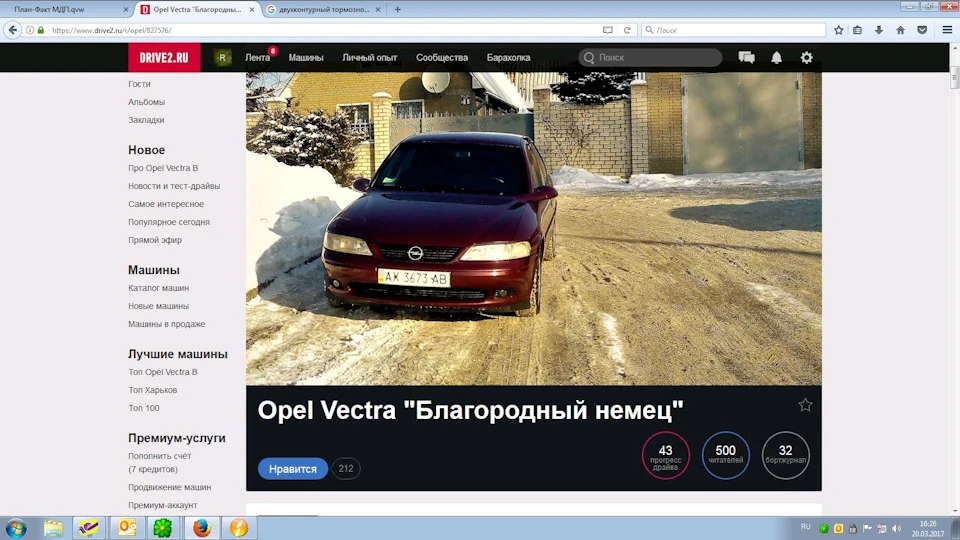Viewport: 960px width, 540px height.
Task: Open Лента in top navigation
Action: (257, 58)
